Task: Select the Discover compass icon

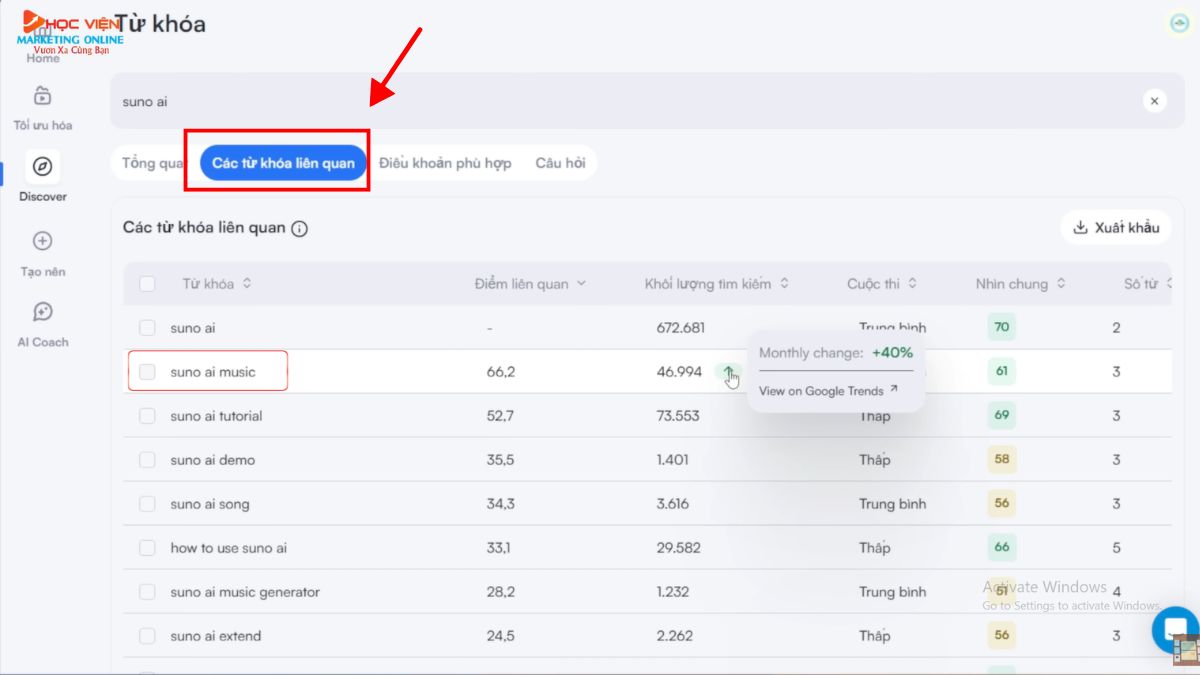Action: pos(42,167)
